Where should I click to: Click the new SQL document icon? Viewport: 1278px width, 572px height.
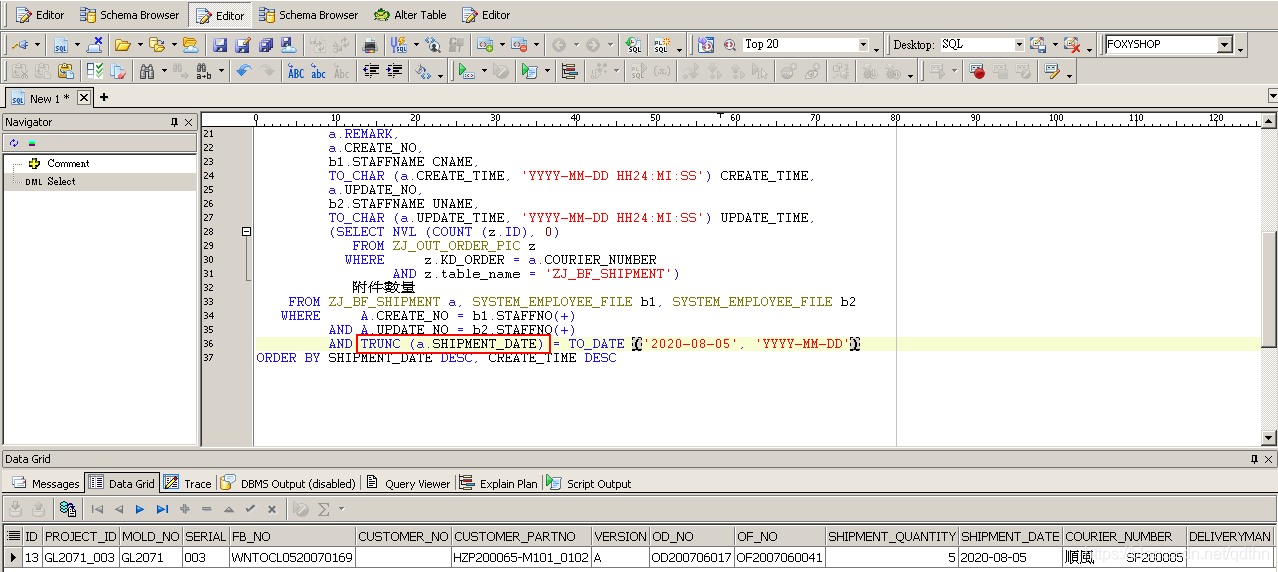[x=61, y=45]
